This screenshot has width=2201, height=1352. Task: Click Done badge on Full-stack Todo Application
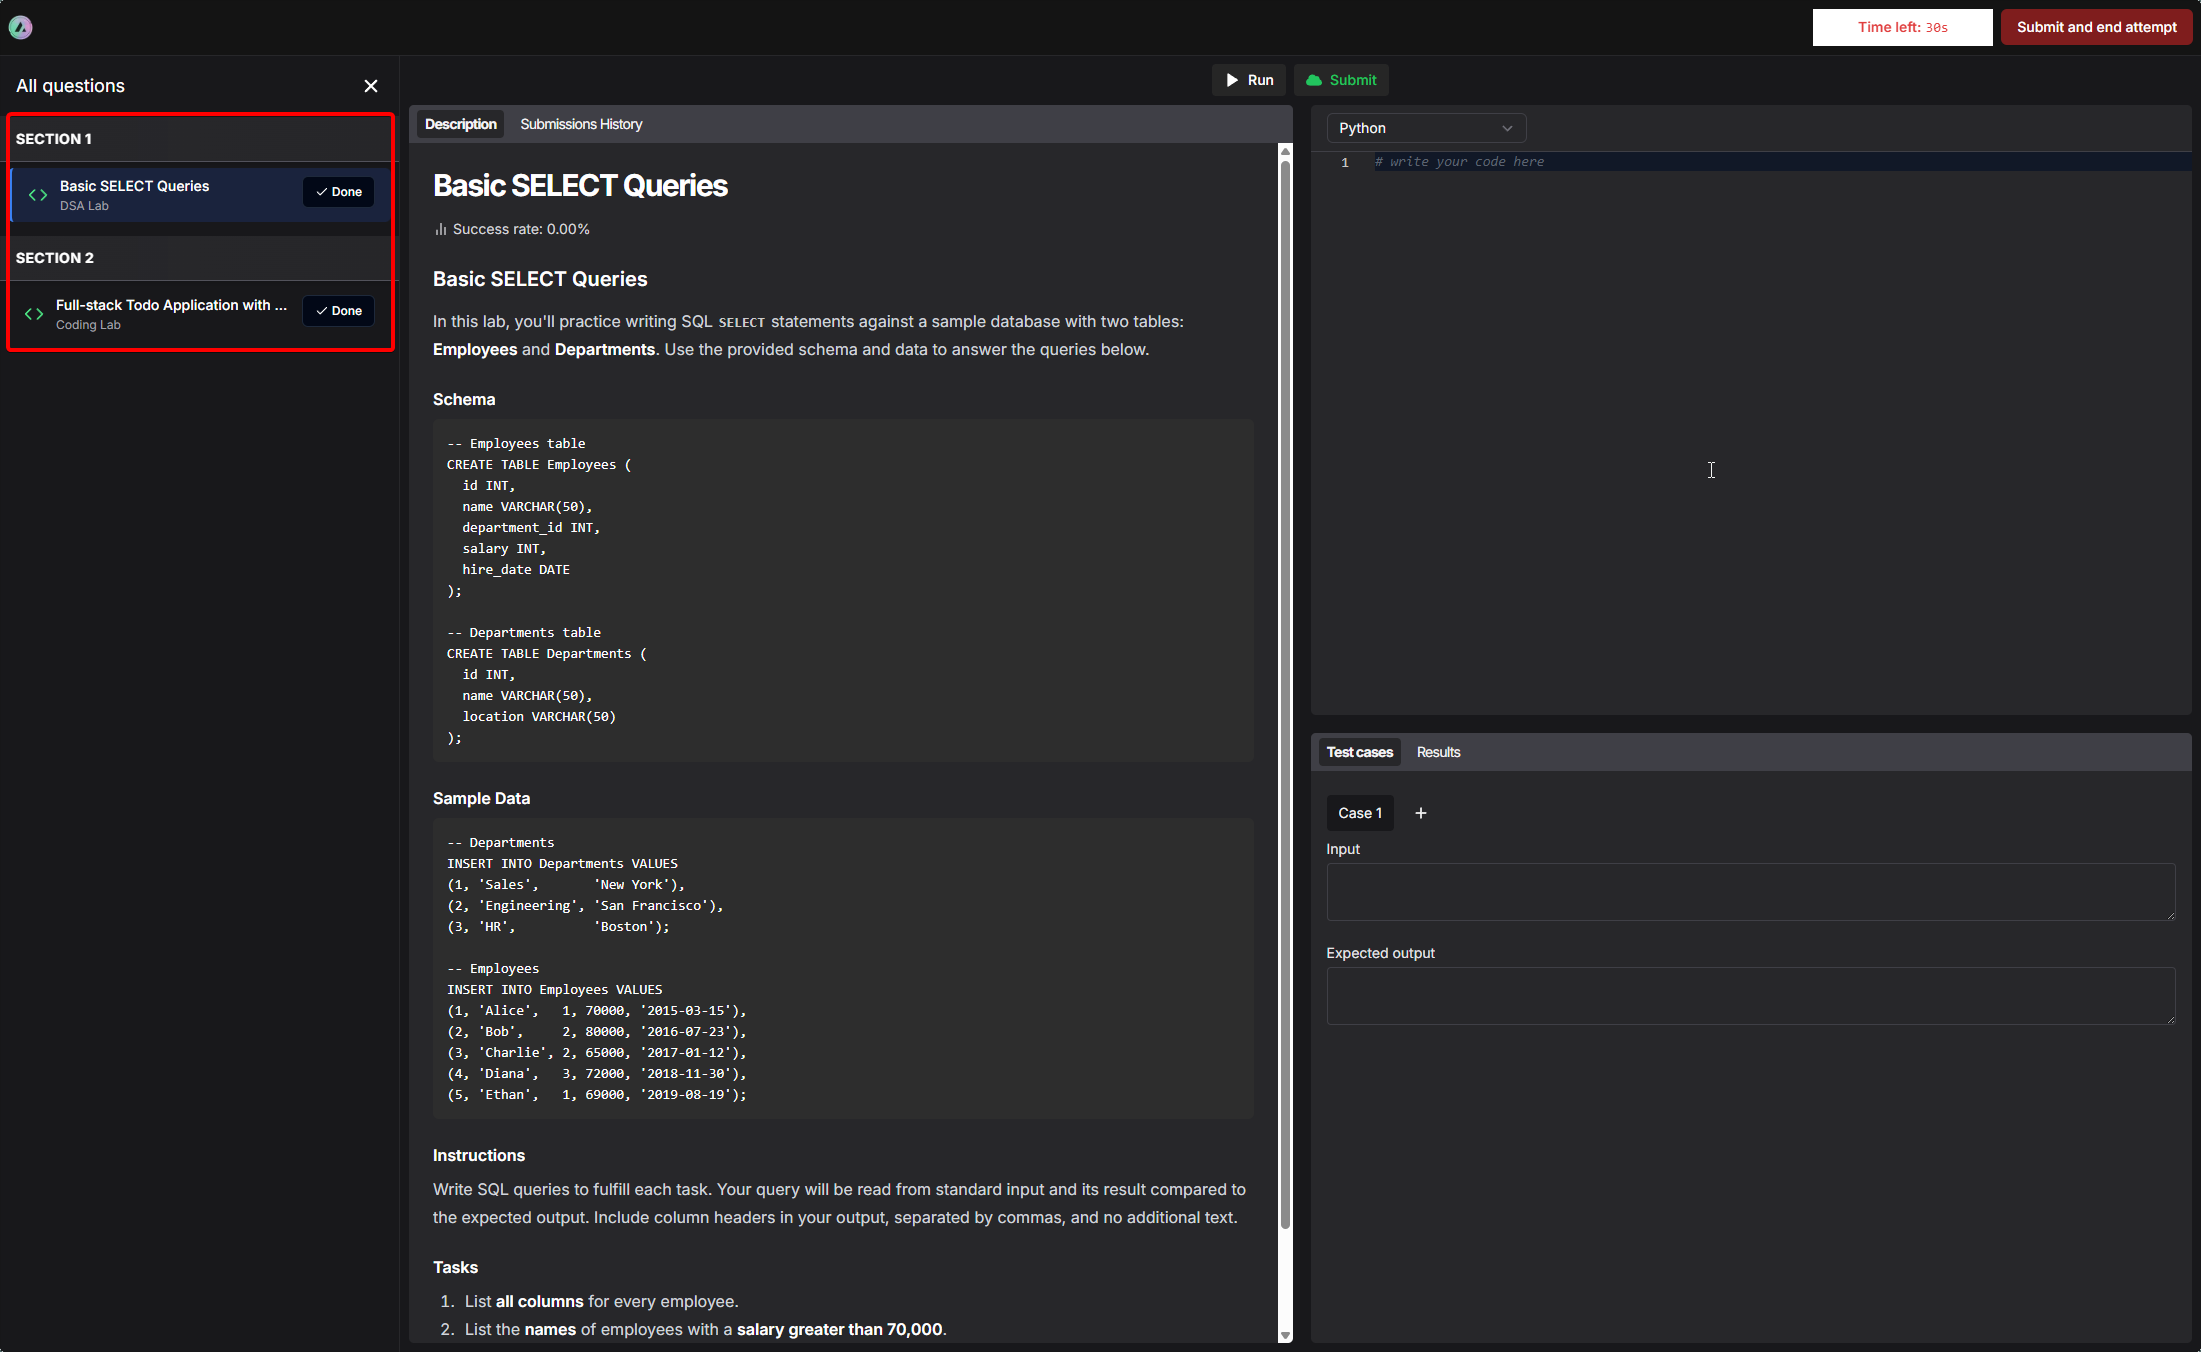point(339,311)
